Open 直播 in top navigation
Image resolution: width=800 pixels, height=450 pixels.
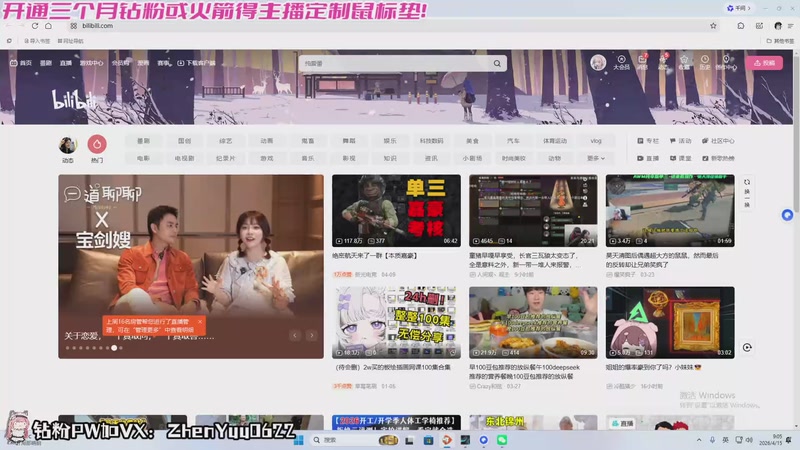[x=66, y=63]
